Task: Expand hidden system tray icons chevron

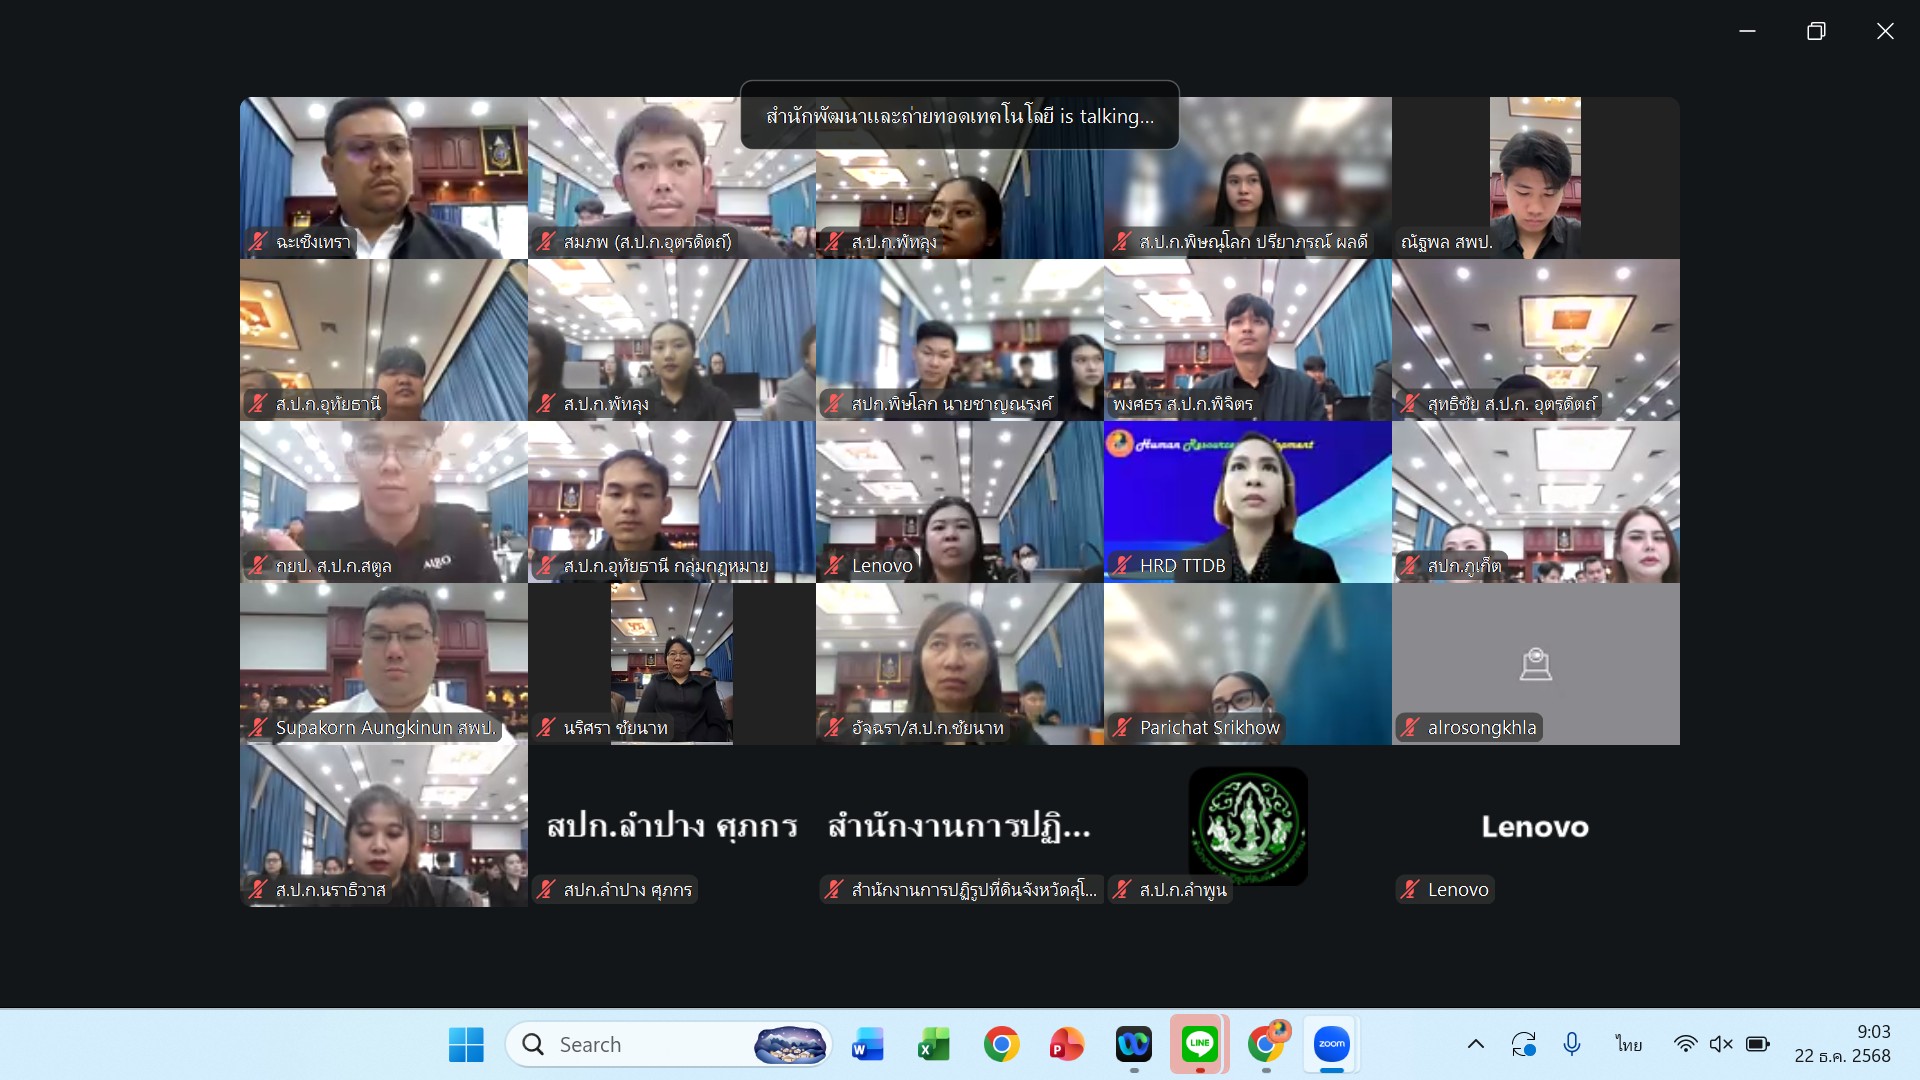Action: click(x=1475, y=1044)
